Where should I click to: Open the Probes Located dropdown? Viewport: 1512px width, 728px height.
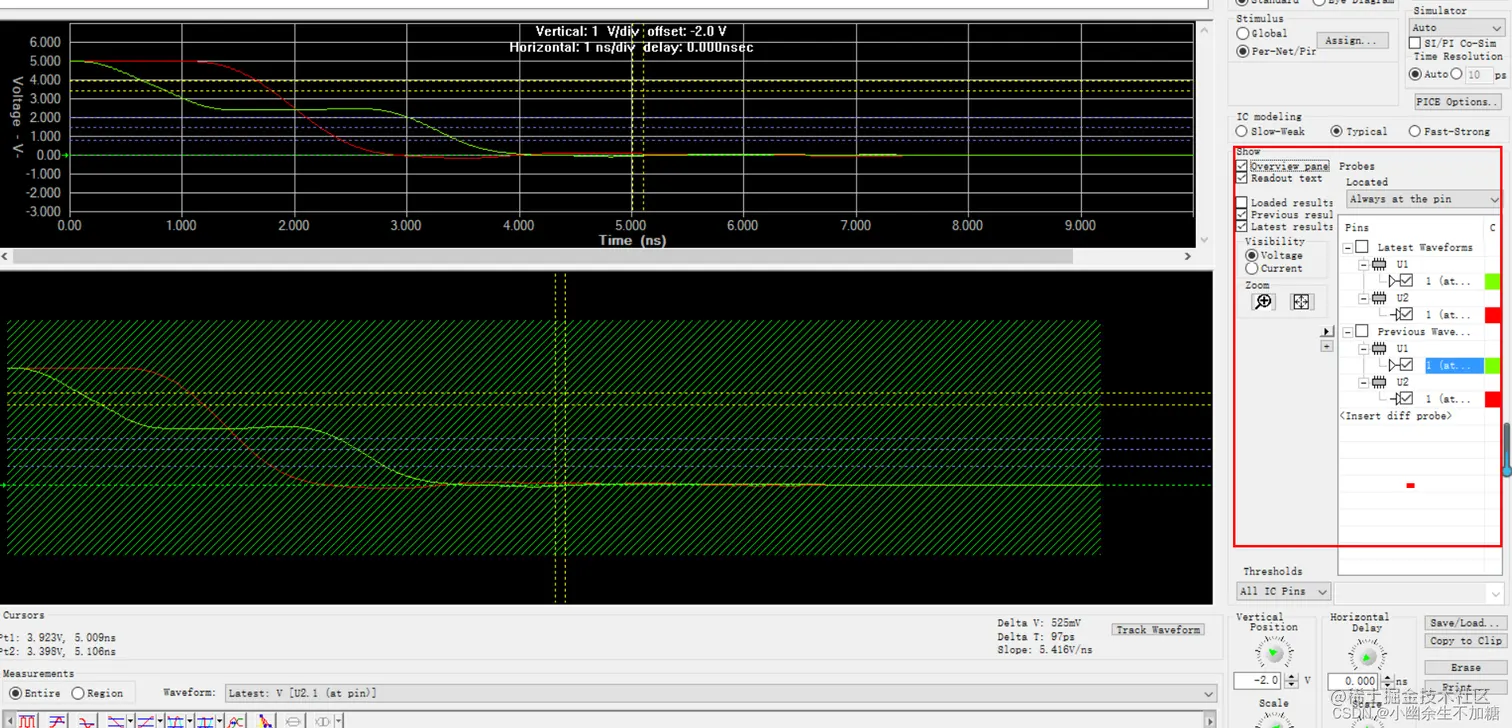point(1423,199)
